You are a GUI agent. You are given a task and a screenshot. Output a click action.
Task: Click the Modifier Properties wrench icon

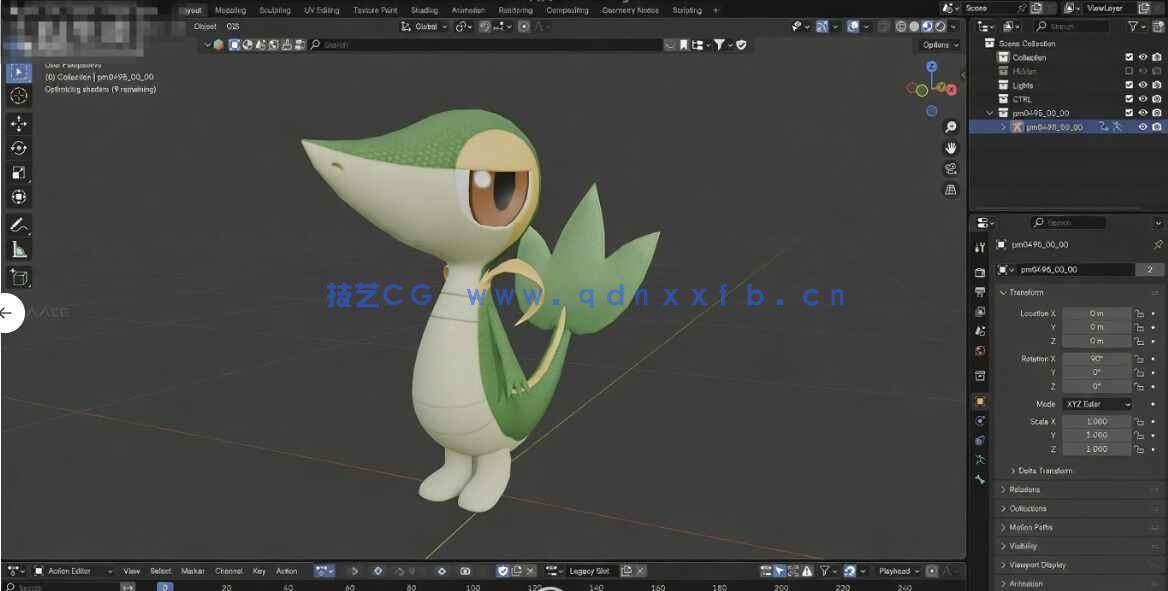click(981, 420)
